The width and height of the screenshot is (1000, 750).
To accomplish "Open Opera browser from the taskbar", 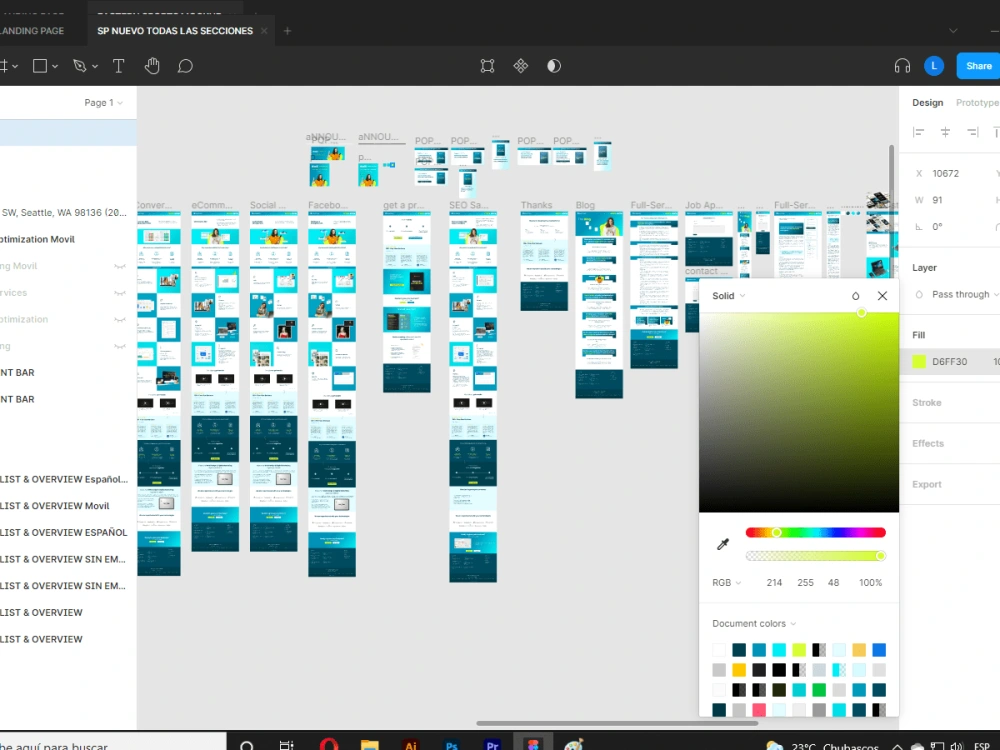I will click(x=329, y=745).
